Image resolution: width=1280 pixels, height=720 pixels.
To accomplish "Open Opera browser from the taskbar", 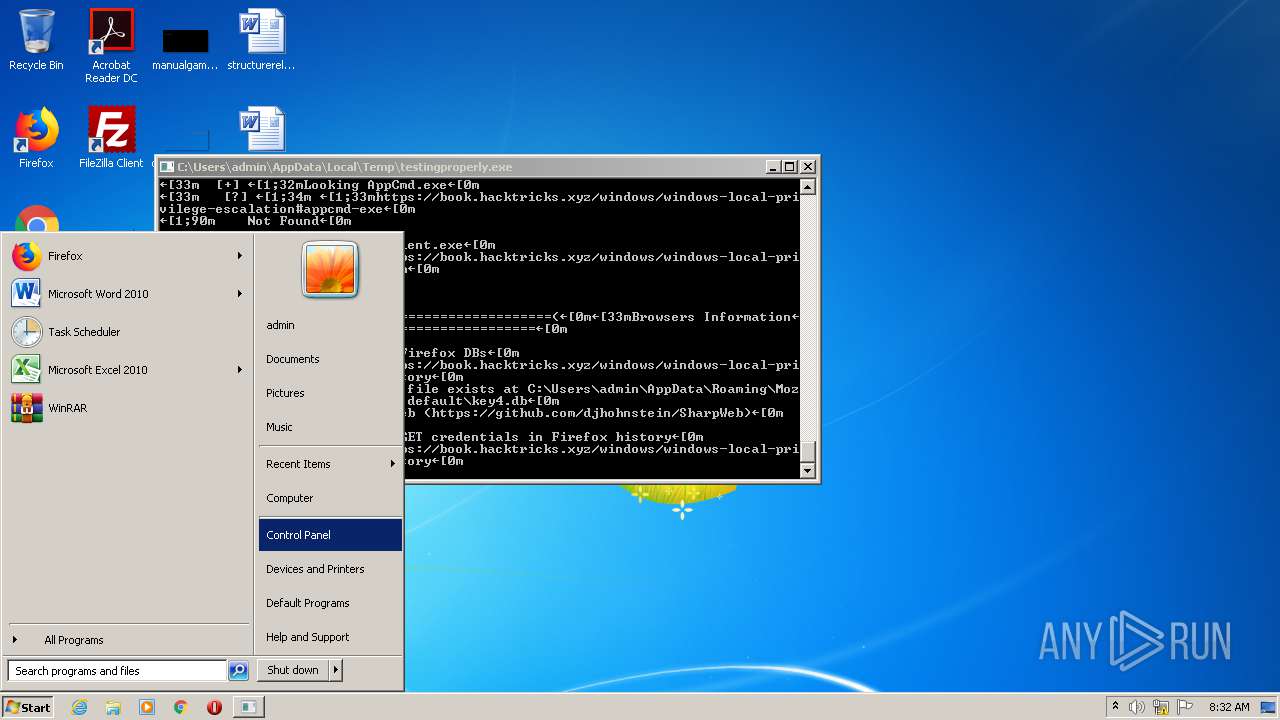I will pyautogui.click(x=214, y=707).
